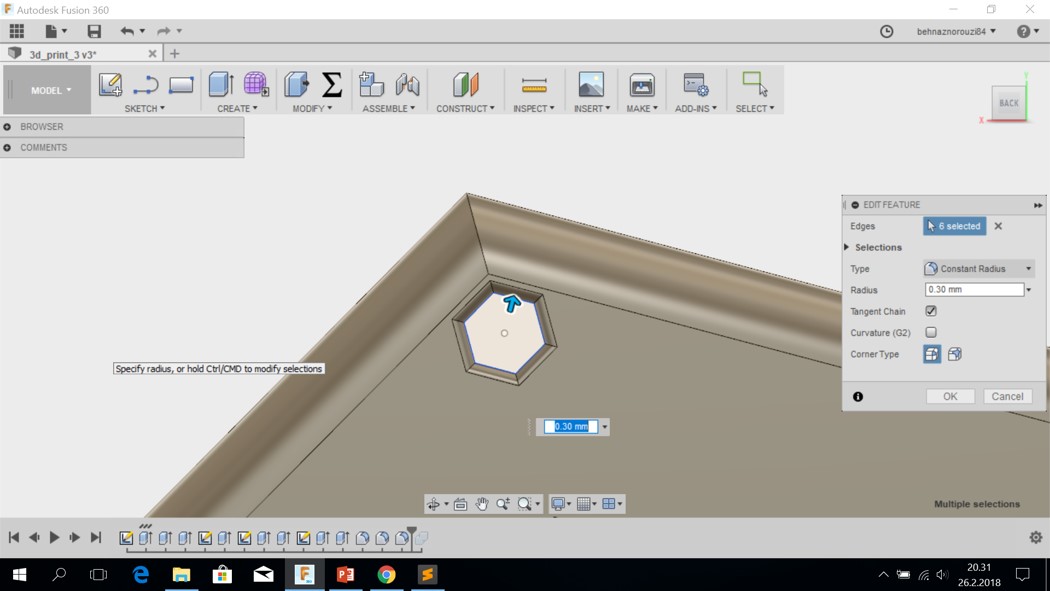Add a new design tab

(174, 54)
